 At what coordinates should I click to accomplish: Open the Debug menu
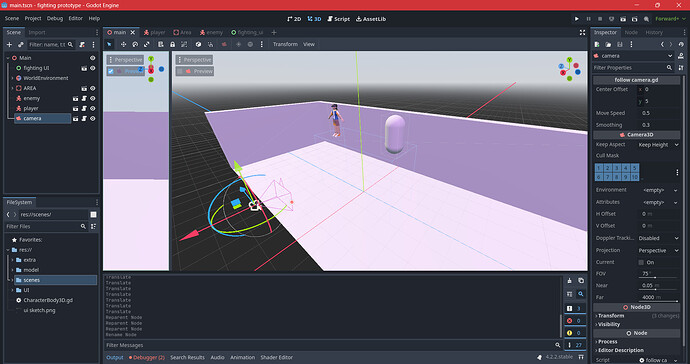click(x=55, y=18)
